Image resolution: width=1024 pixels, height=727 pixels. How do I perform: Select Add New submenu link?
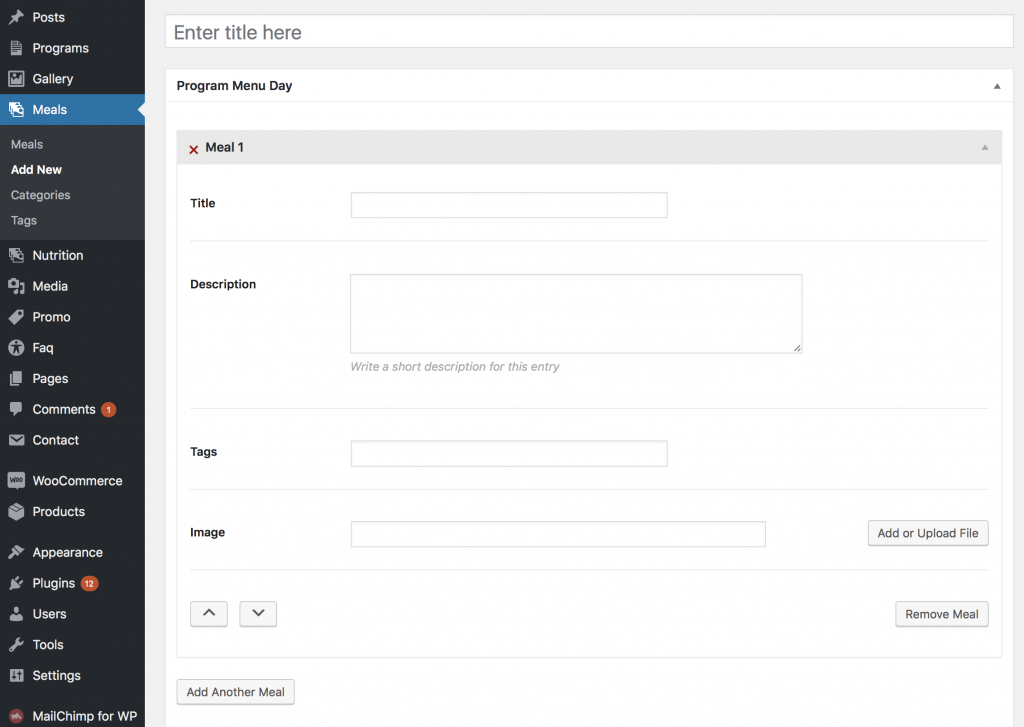pyautogui.click(x=37, y=170)
